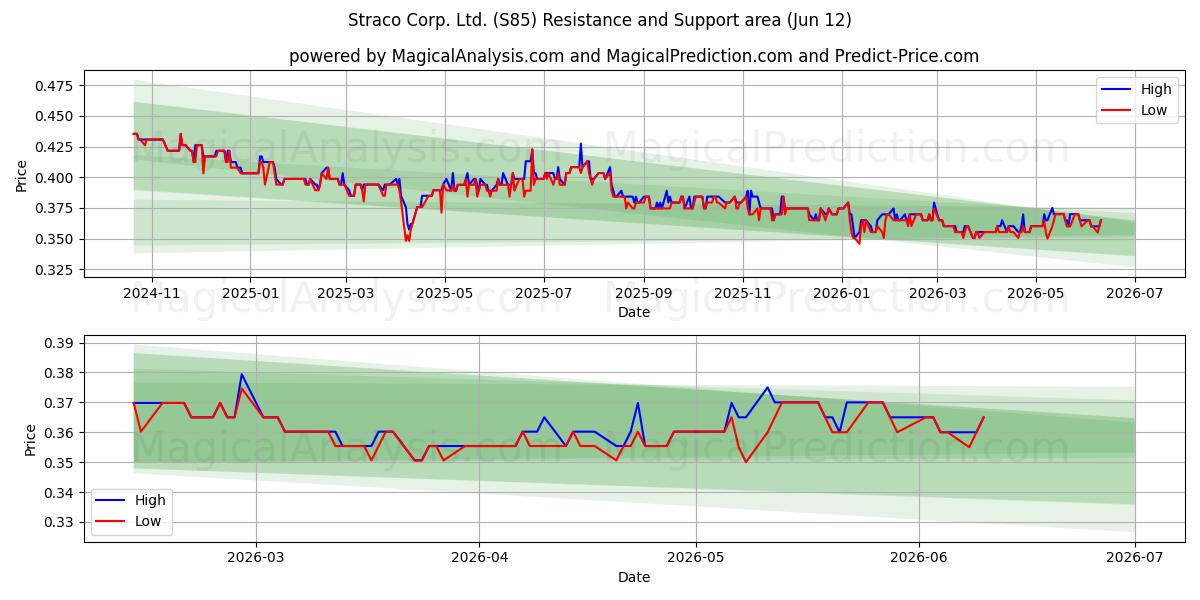1200x600 pixels.
Task: Click the '2024-11' tick label on upper chart
Action: tap(152, 292)
